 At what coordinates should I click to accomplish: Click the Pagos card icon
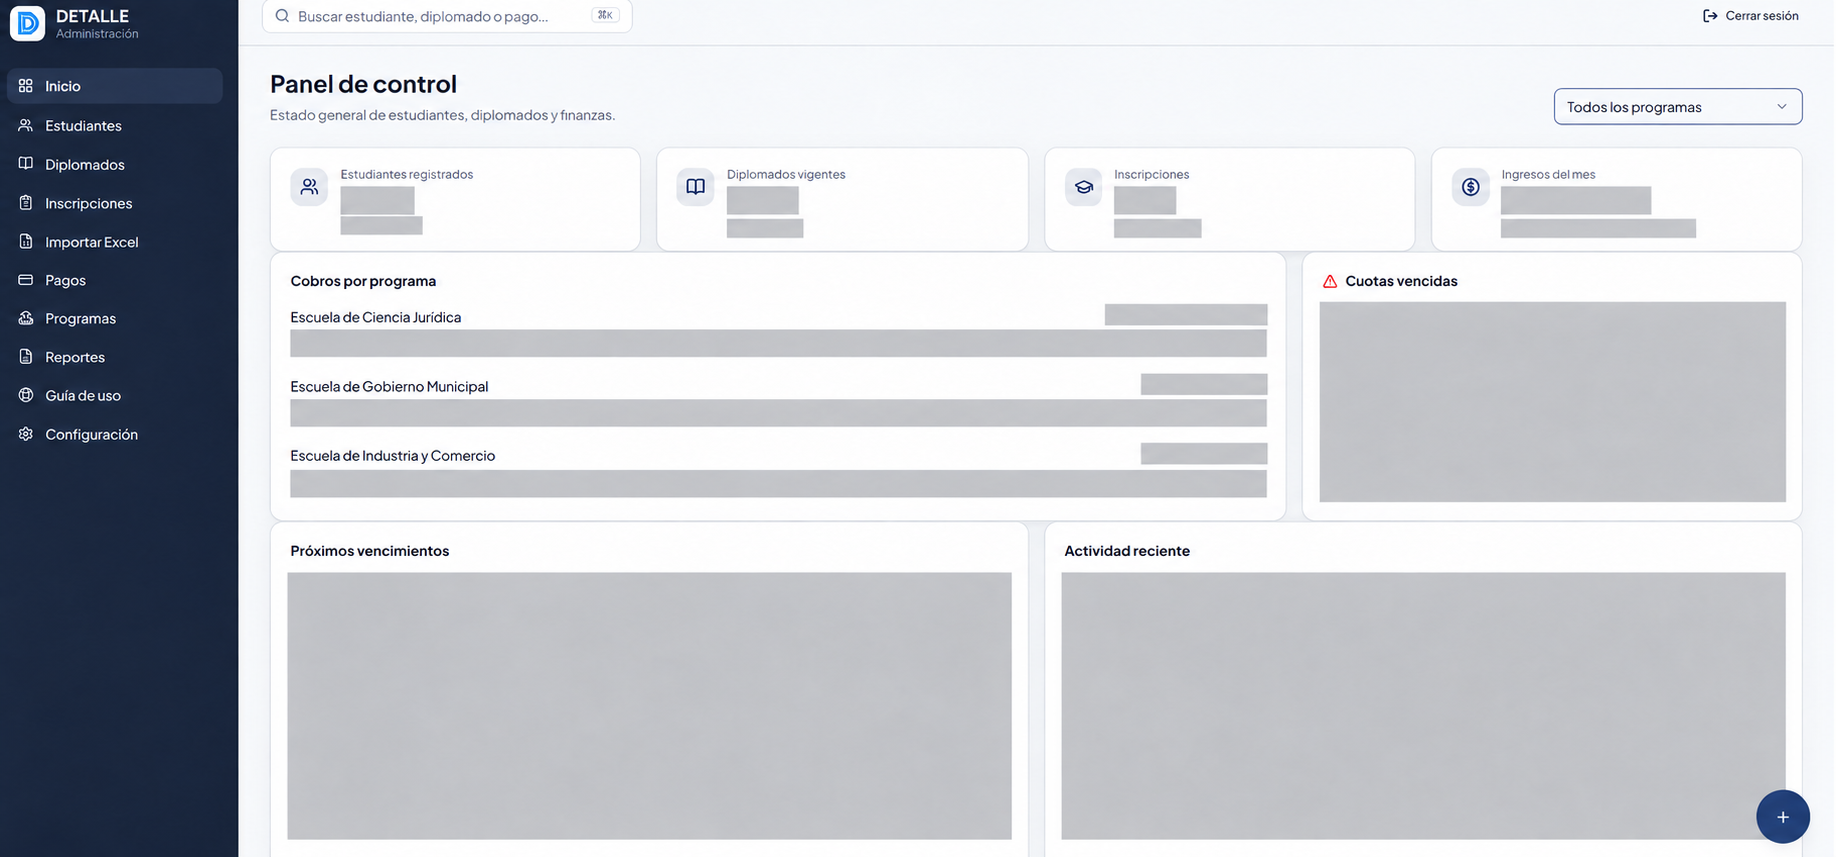point(26,280)
